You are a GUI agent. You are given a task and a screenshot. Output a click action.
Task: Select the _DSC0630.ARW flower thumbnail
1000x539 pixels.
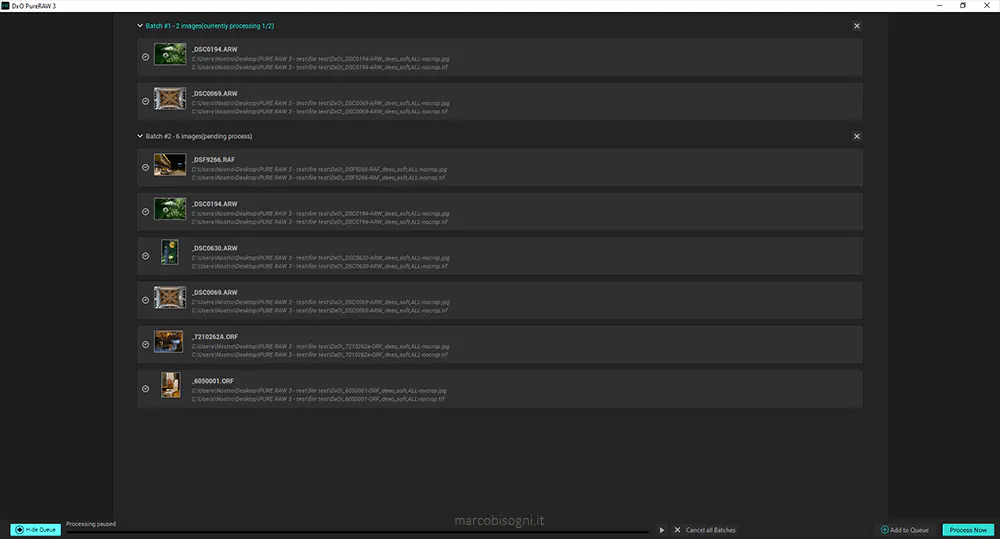(x=170, y=253)
